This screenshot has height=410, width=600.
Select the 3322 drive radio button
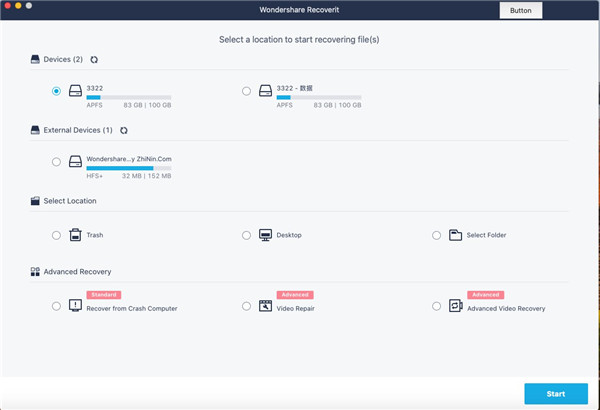click(x=56, y=91)
